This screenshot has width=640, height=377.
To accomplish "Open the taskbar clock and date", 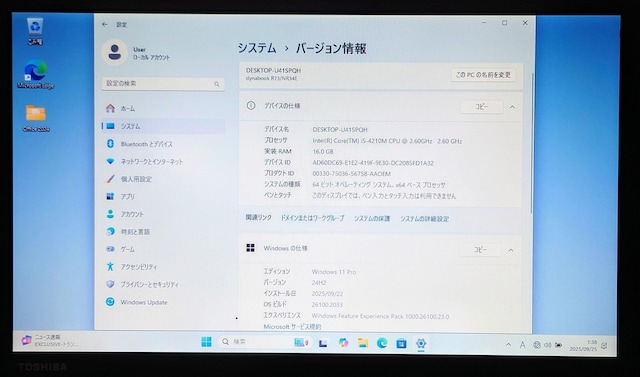I will point(583,346).
